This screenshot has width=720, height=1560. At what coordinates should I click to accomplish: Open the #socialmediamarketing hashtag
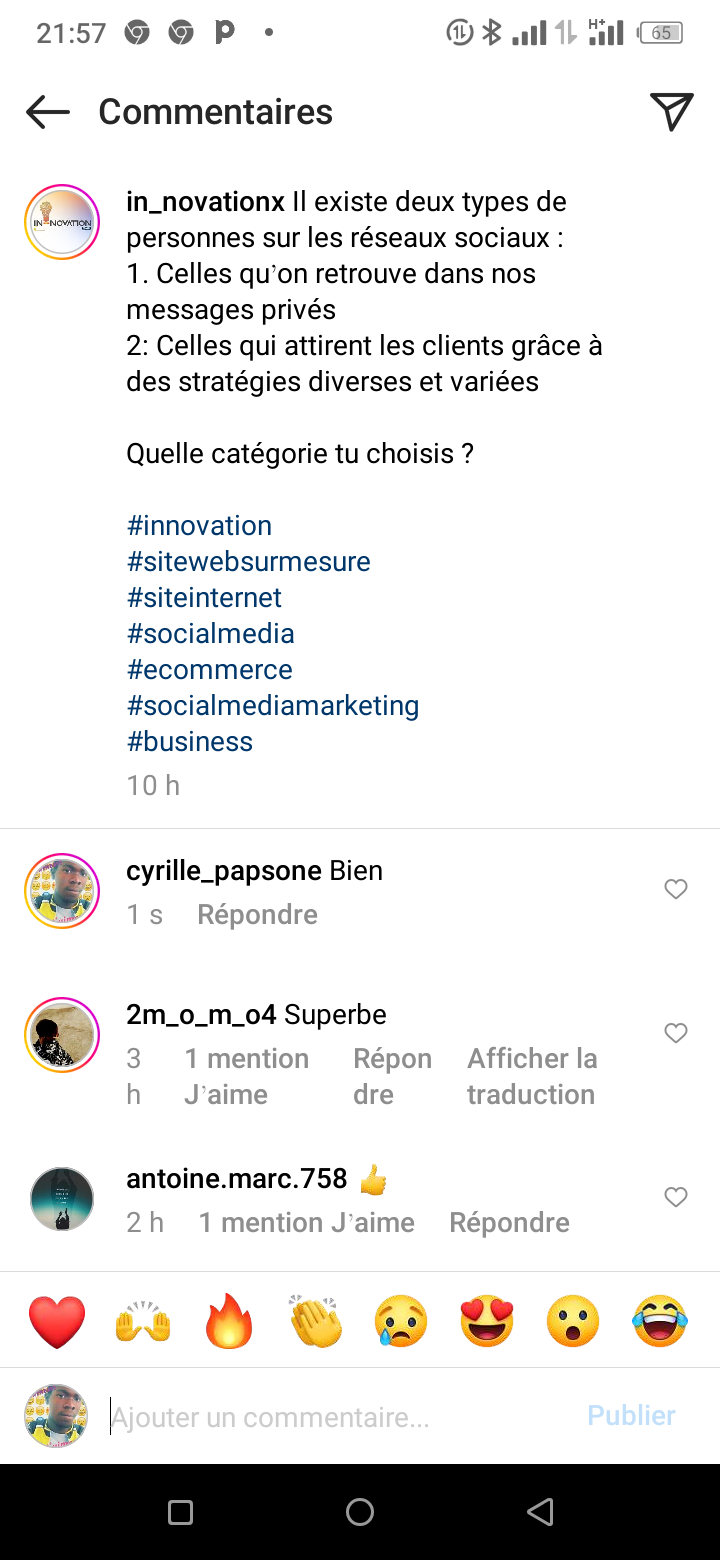point(273,706)
